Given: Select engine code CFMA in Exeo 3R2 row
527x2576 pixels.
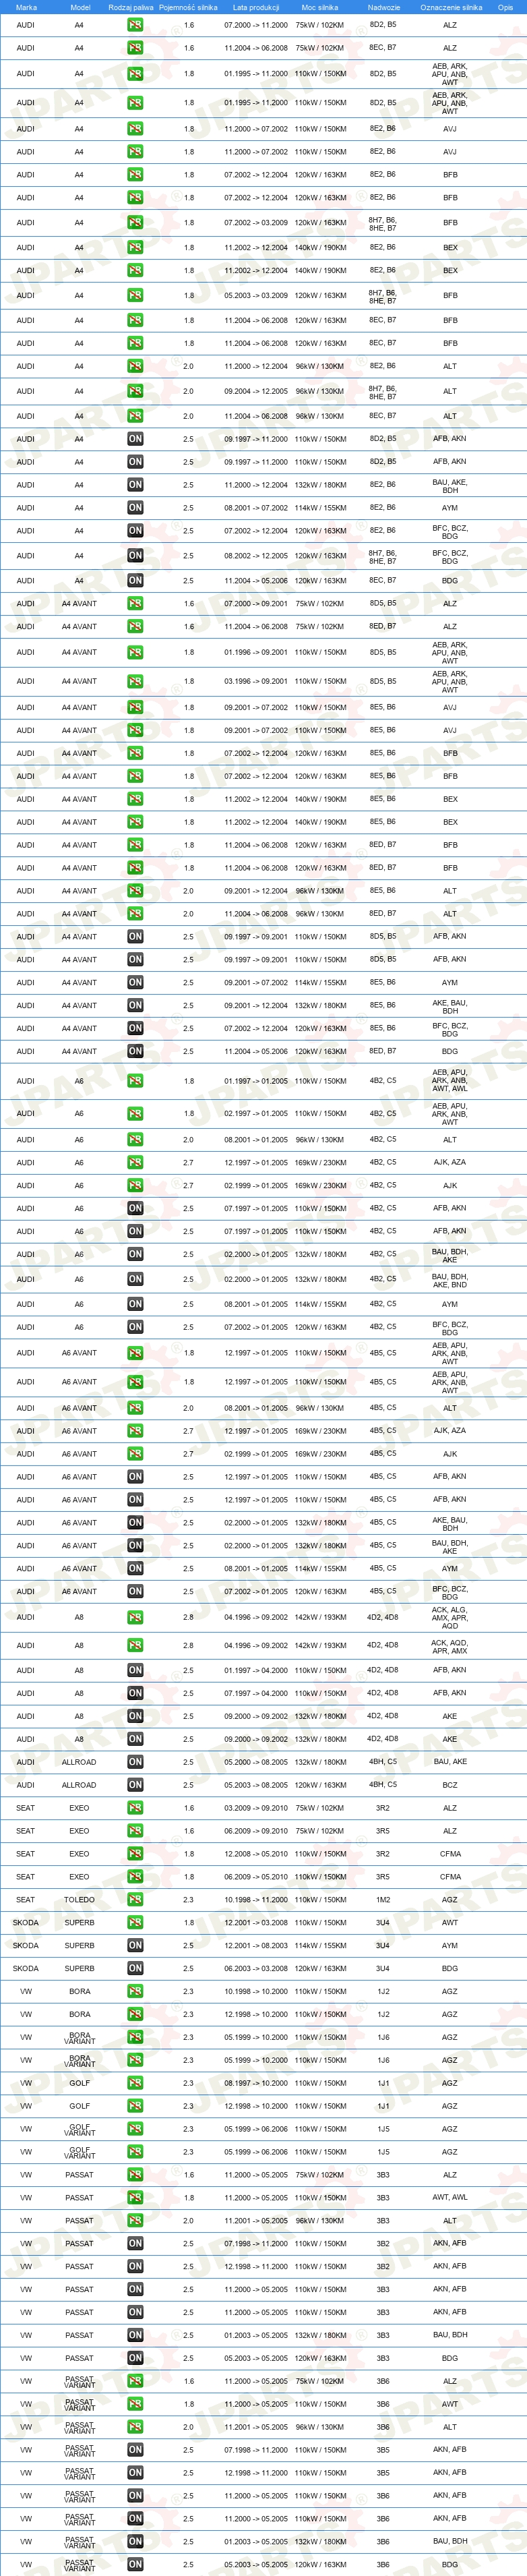Looking at the screenshot, I should pos(450,1853).
